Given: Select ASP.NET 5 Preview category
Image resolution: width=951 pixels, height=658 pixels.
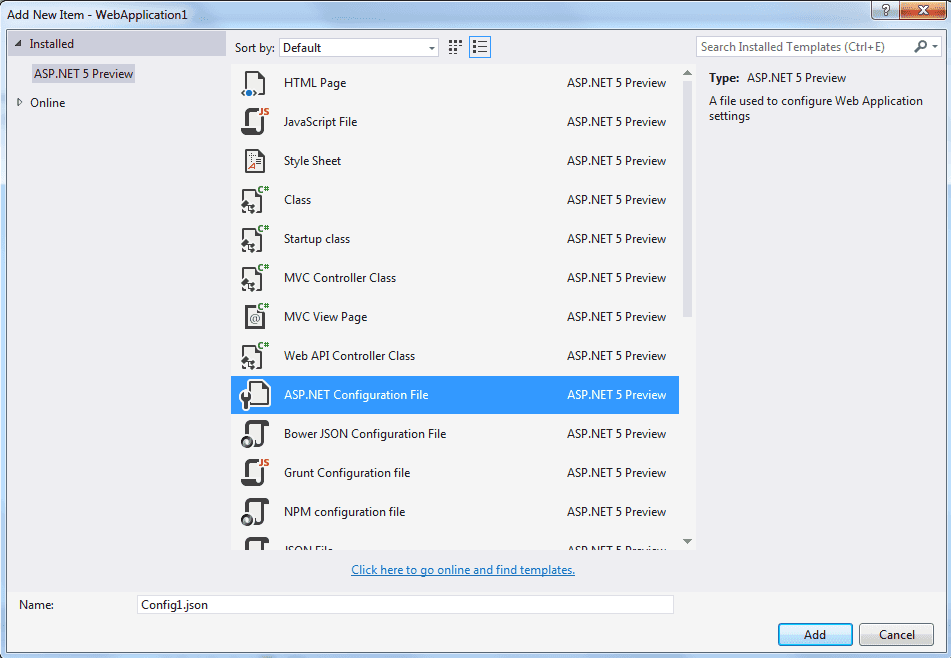Looking at the screenshot, I should (x=82, y=74).
